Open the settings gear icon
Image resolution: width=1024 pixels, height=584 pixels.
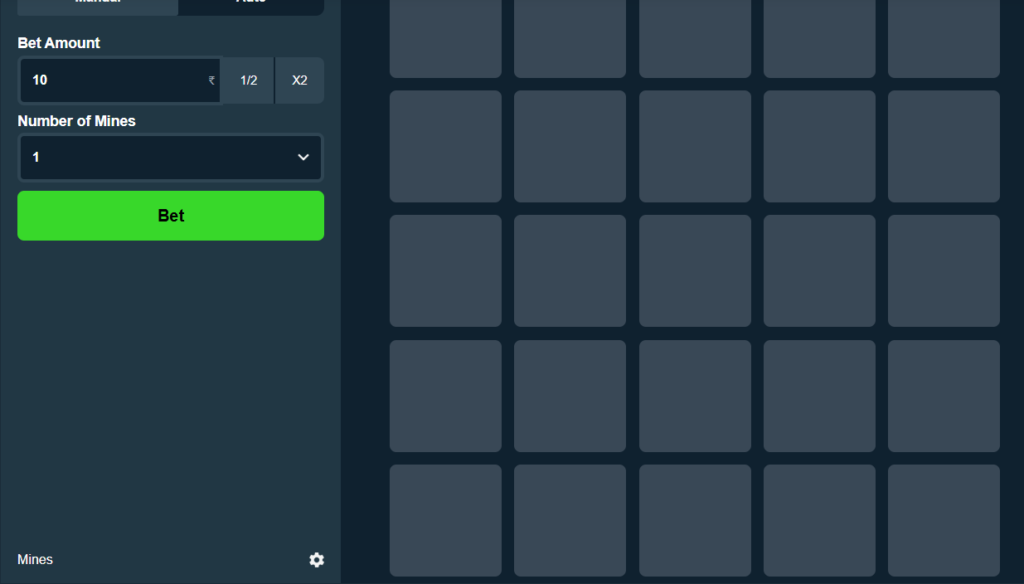tap(316, 560)
